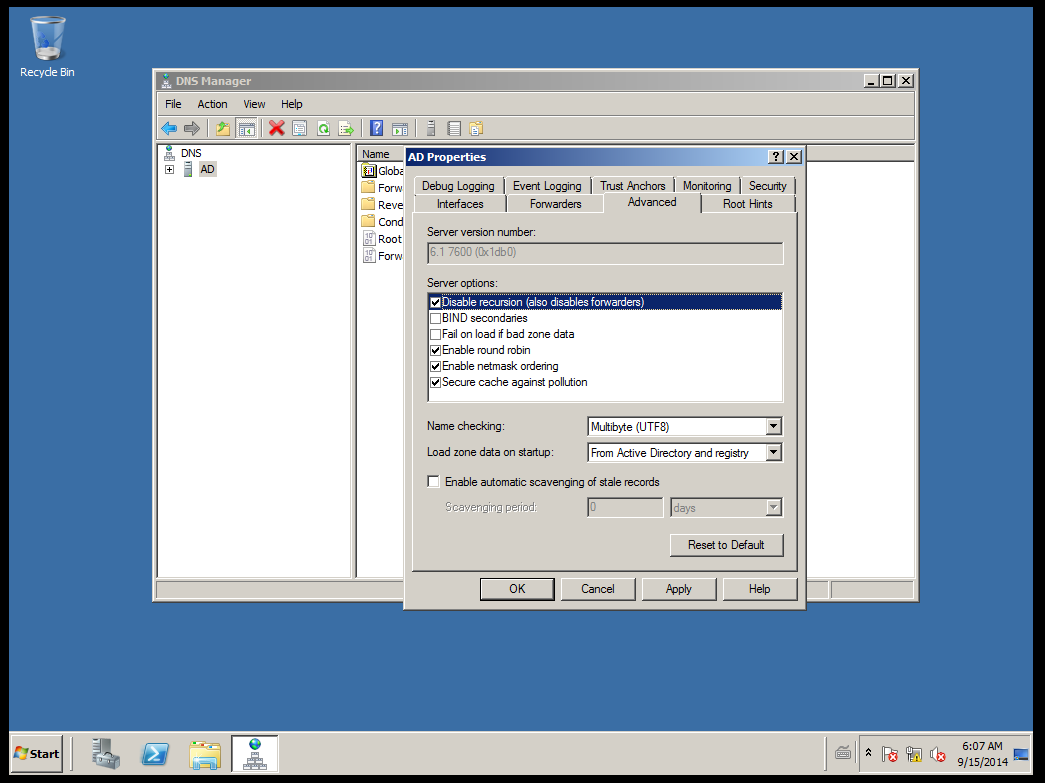This screenshot has height=783, width=1045.
Task: Open the Monitoring tab
Action: [x=707, y=186]
